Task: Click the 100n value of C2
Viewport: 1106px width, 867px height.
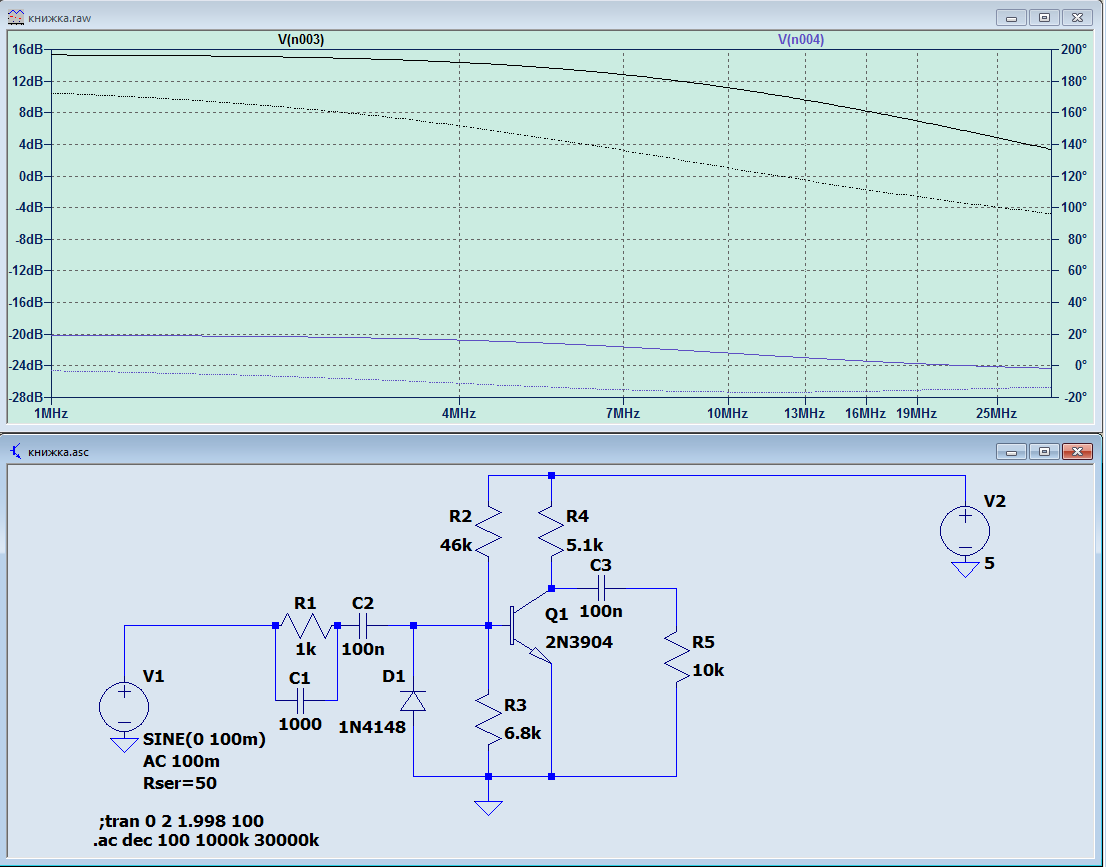Action: (363, 649)
